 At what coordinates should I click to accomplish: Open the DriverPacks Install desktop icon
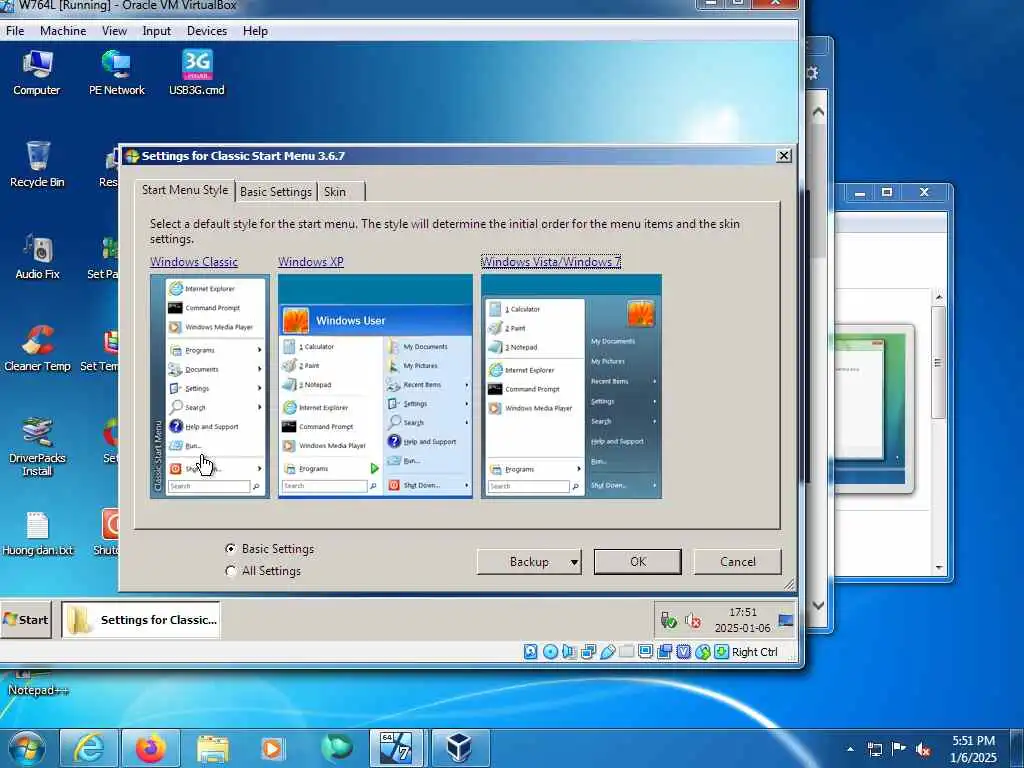click(x=37, y=447)
